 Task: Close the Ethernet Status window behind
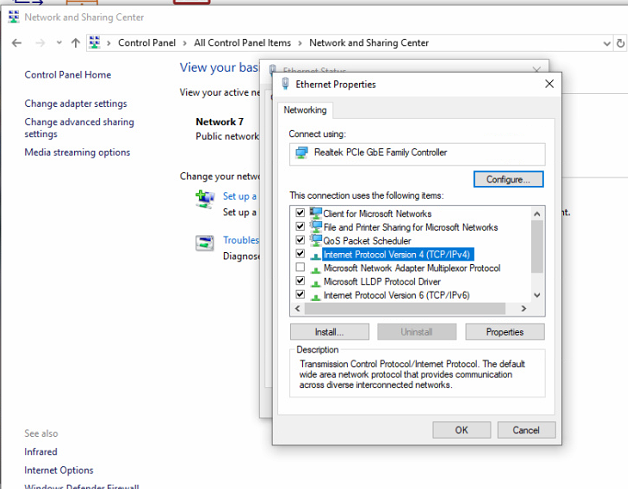[x=537, y=70]
